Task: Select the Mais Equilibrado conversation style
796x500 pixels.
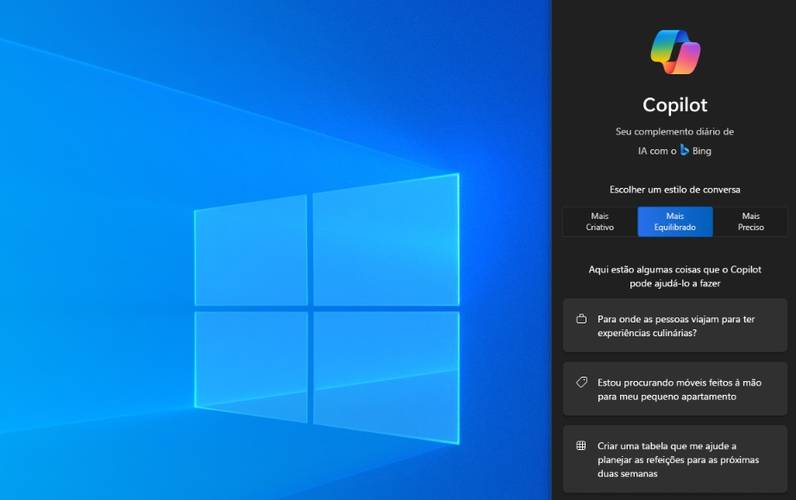Action: click(x=675, y=222)
